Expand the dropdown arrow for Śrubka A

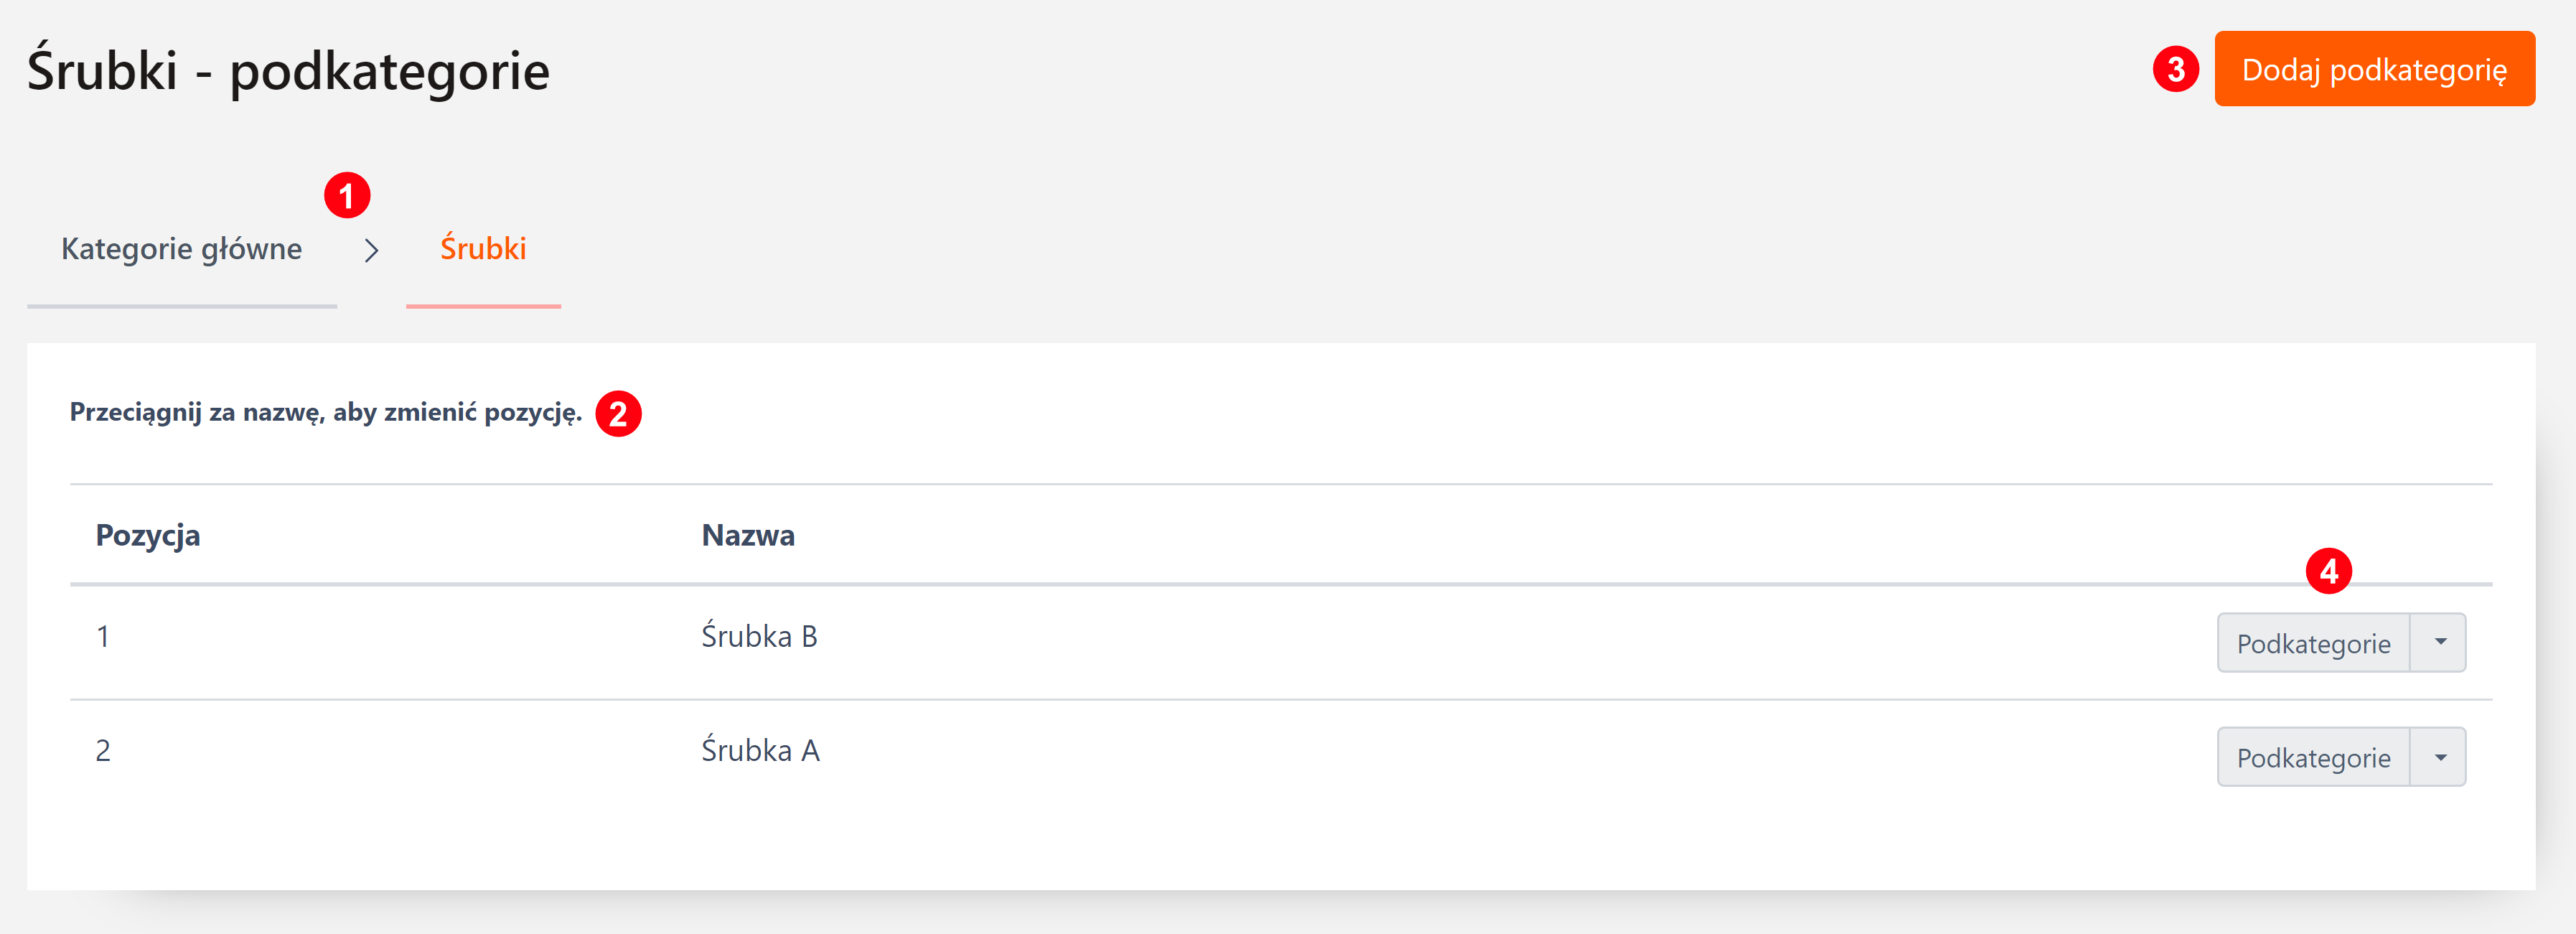pyautogui.click(x=2440, y=757)
